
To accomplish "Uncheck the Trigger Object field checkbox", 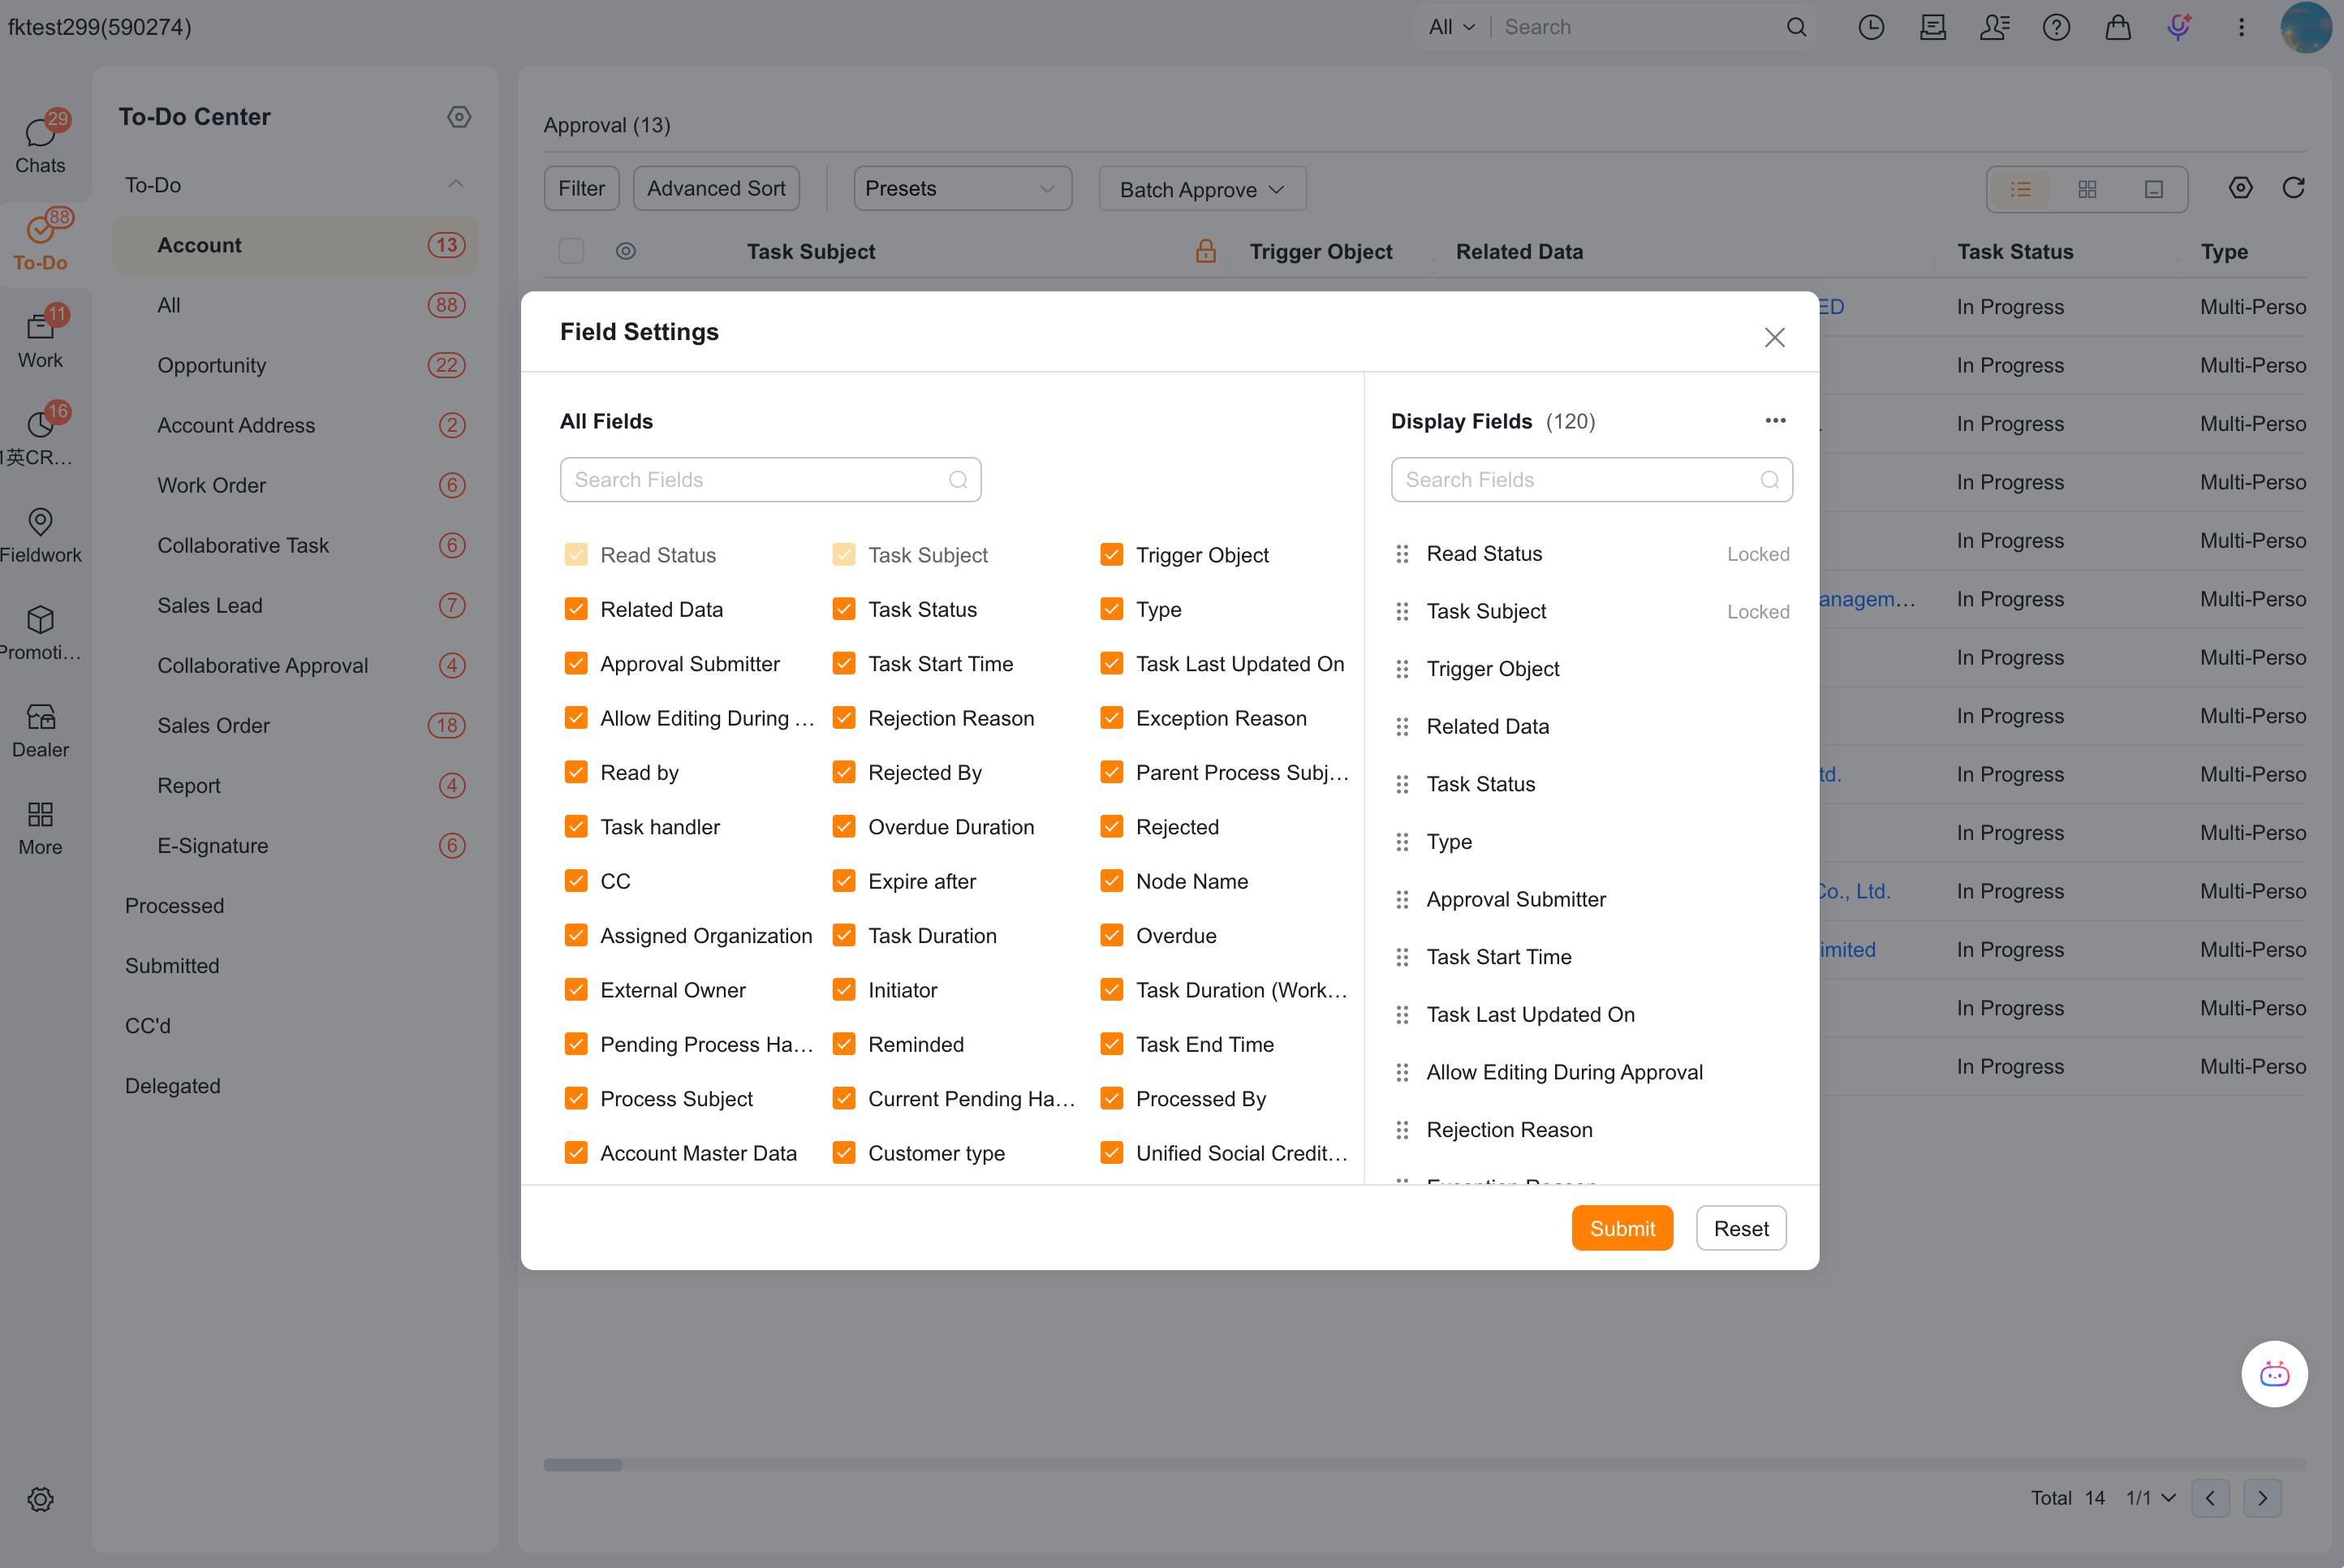I will [1111, 555].
